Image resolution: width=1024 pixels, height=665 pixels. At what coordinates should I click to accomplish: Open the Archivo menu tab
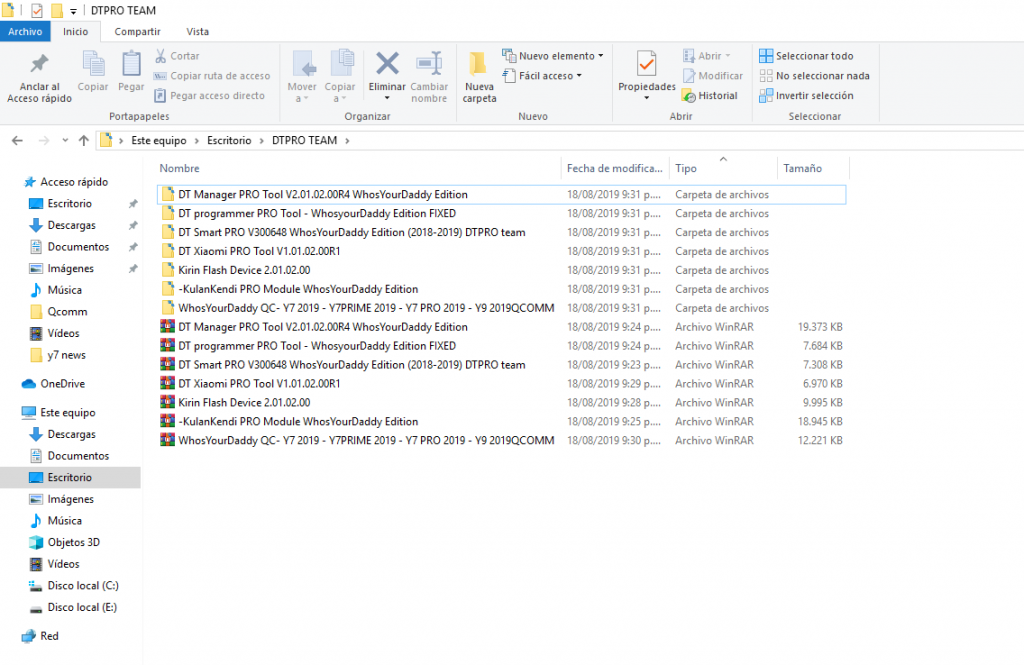(25, 31)
